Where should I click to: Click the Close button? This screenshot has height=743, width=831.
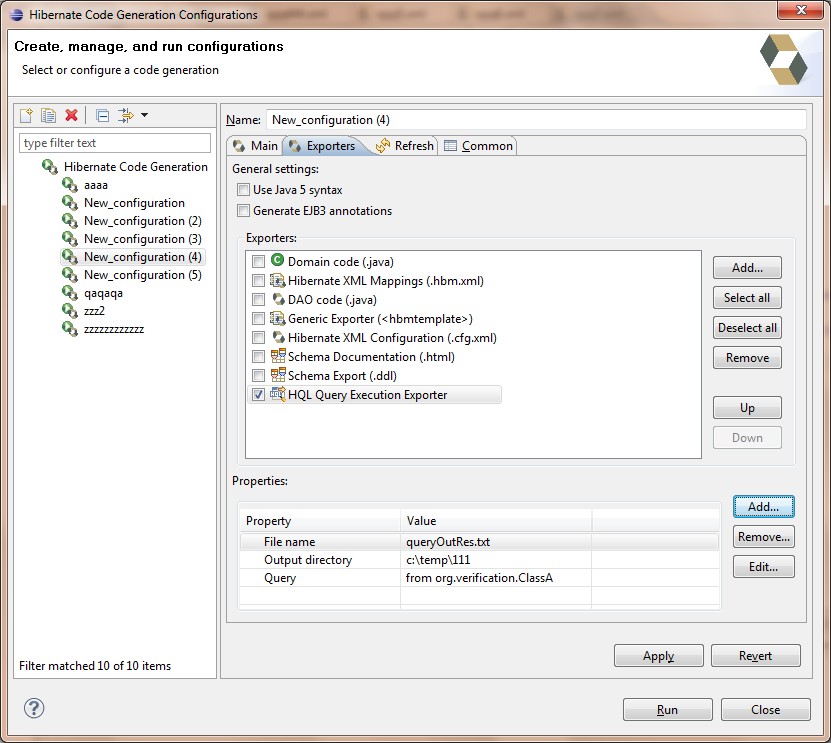[766, 710]
